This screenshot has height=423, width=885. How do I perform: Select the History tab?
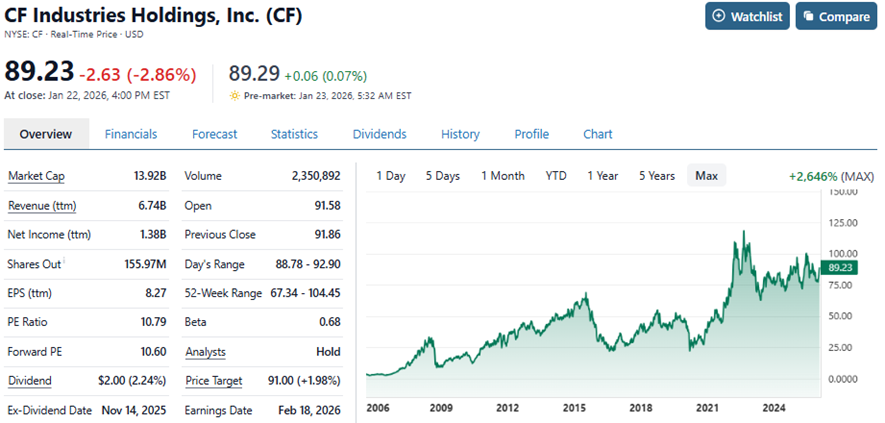tap(460, 134)
